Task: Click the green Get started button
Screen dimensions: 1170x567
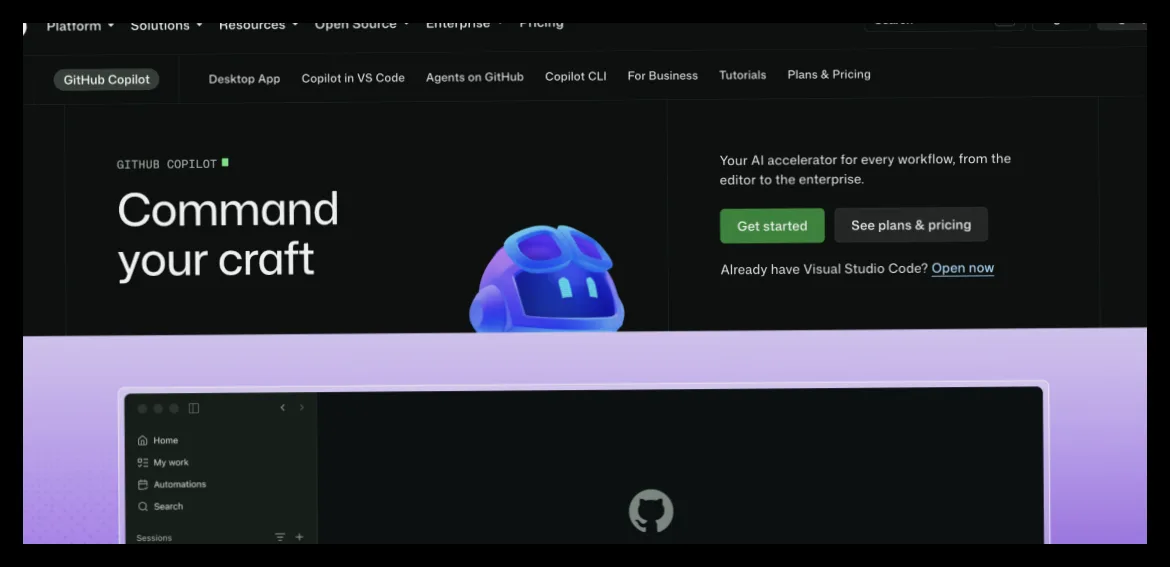Action: point(772,226)
